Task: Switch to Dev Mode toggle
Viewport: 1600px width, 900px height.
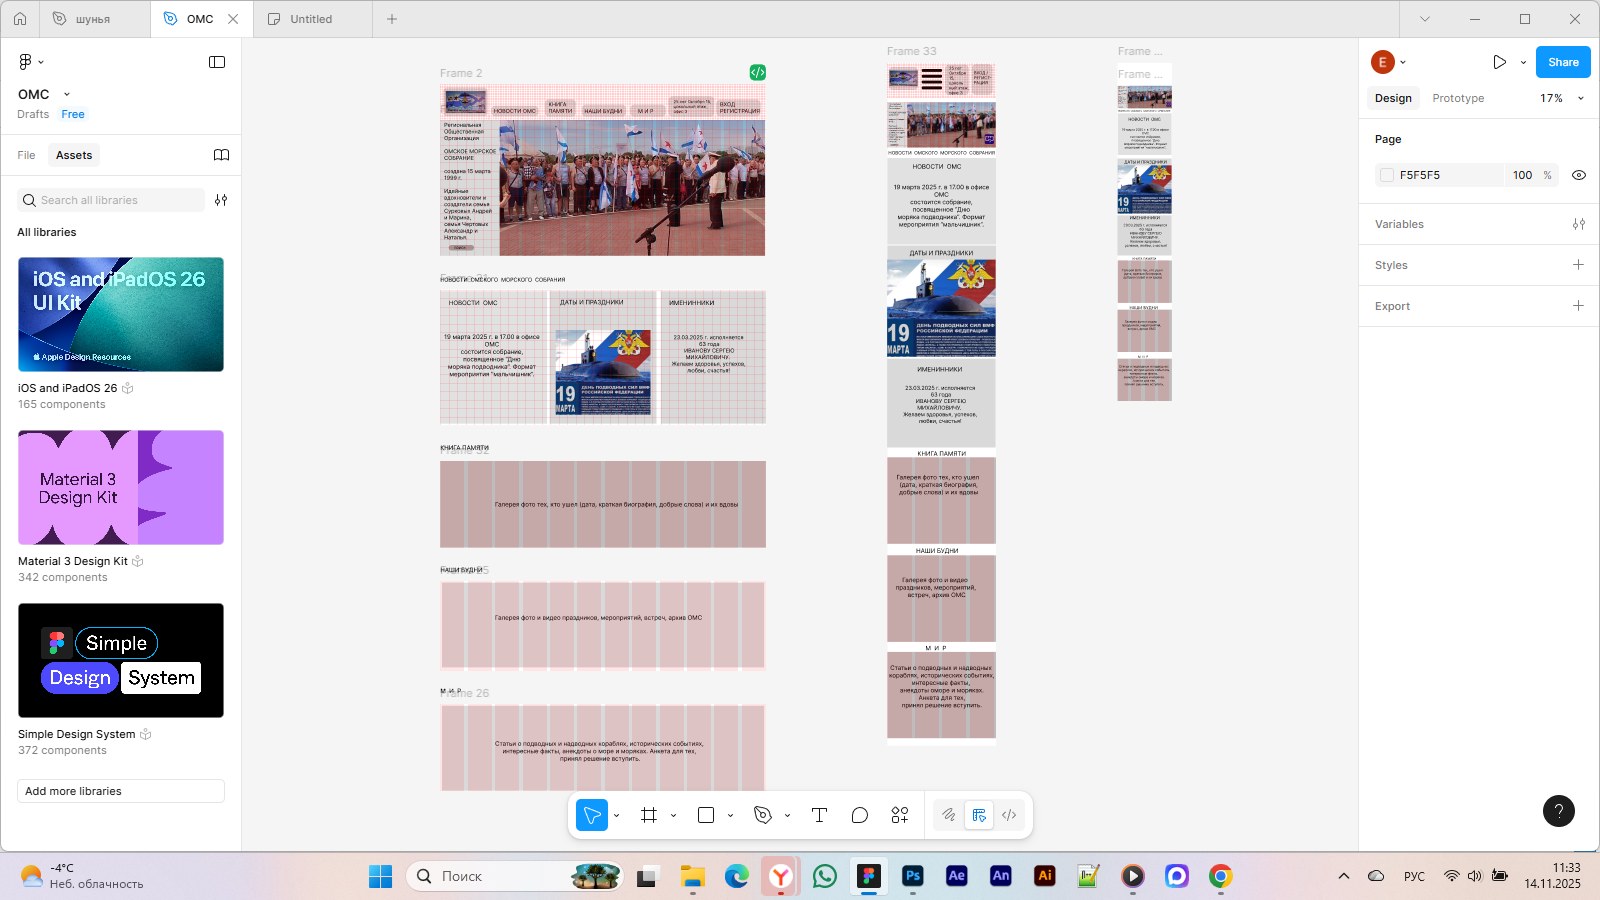Action: [1009, 815]
